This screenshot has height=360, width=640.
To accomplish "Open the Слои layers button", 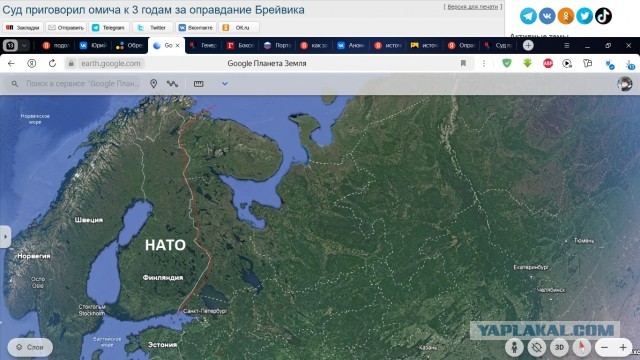I will (x=30, y=347).
